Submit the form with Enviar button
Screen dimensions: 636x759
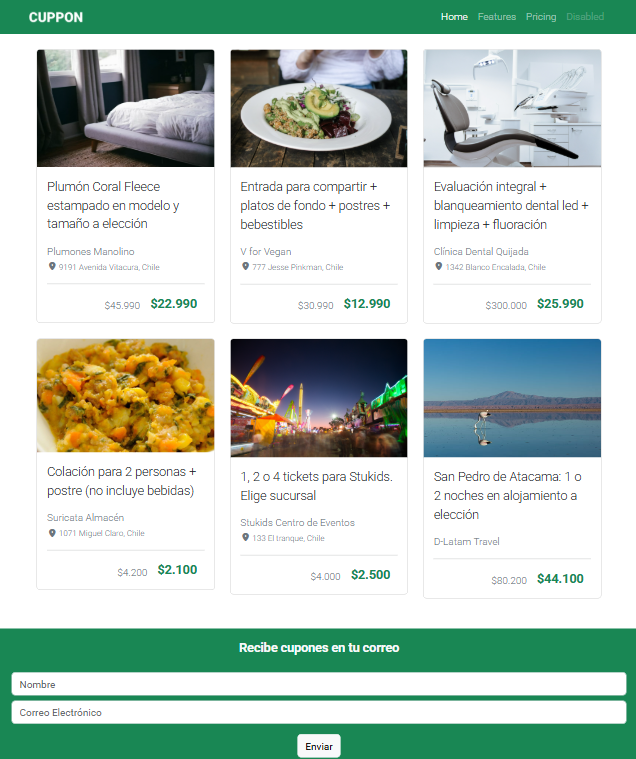point(318,746)
